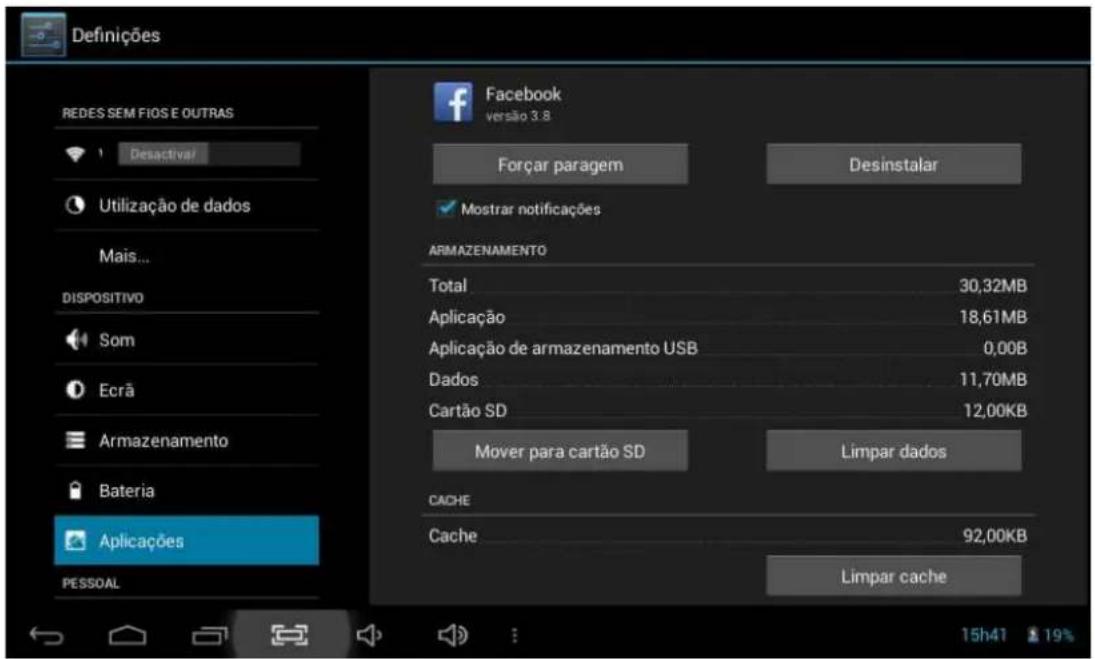This screenshot has height=659, width=1095.
Task: Tap the volume up icon
Action: [453, 635]
